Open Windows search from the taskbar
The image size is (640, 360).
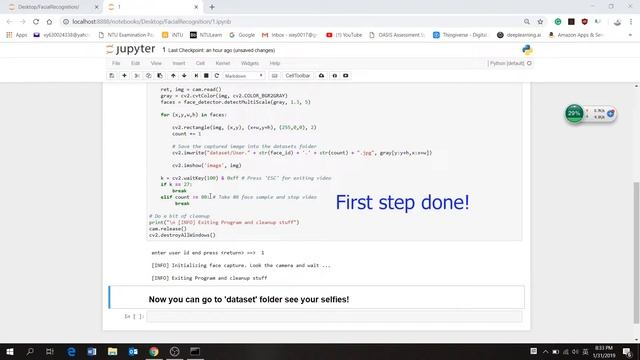(30, 351)
